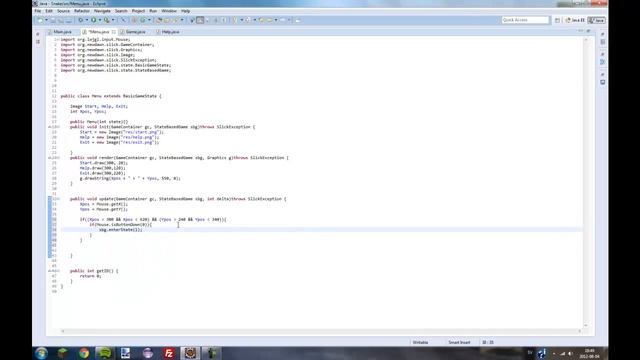
Task: Click the New file toolbar icon
Action: click(40, 20)
